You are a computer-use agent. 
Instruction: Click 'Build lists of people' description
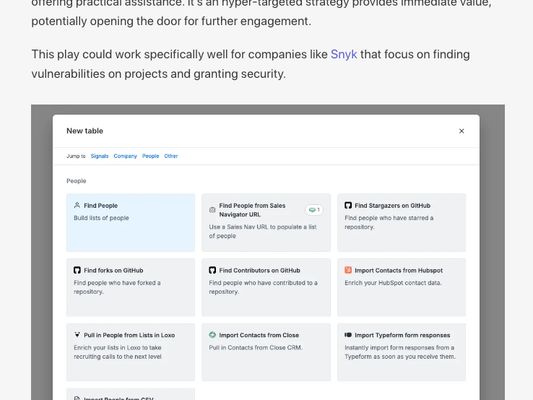point(101,218)
